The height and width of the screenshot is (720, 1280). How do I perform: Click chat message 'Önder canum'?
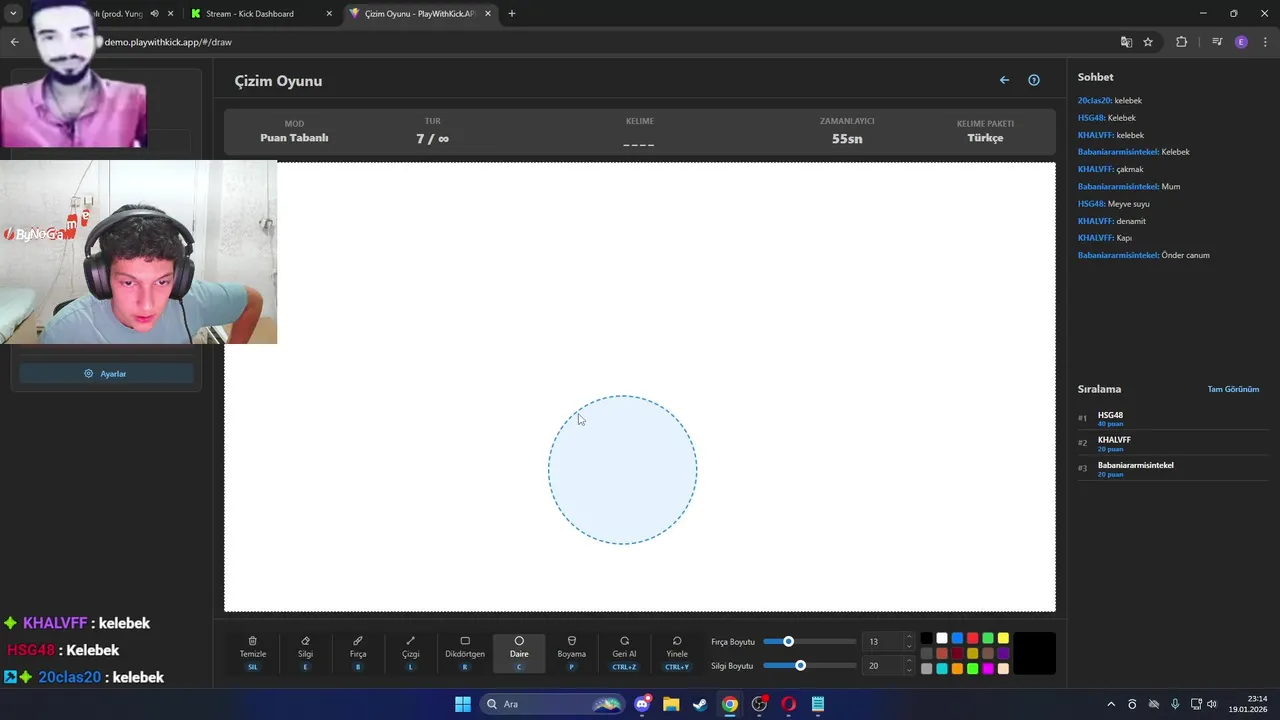(x=1185, y=255)
